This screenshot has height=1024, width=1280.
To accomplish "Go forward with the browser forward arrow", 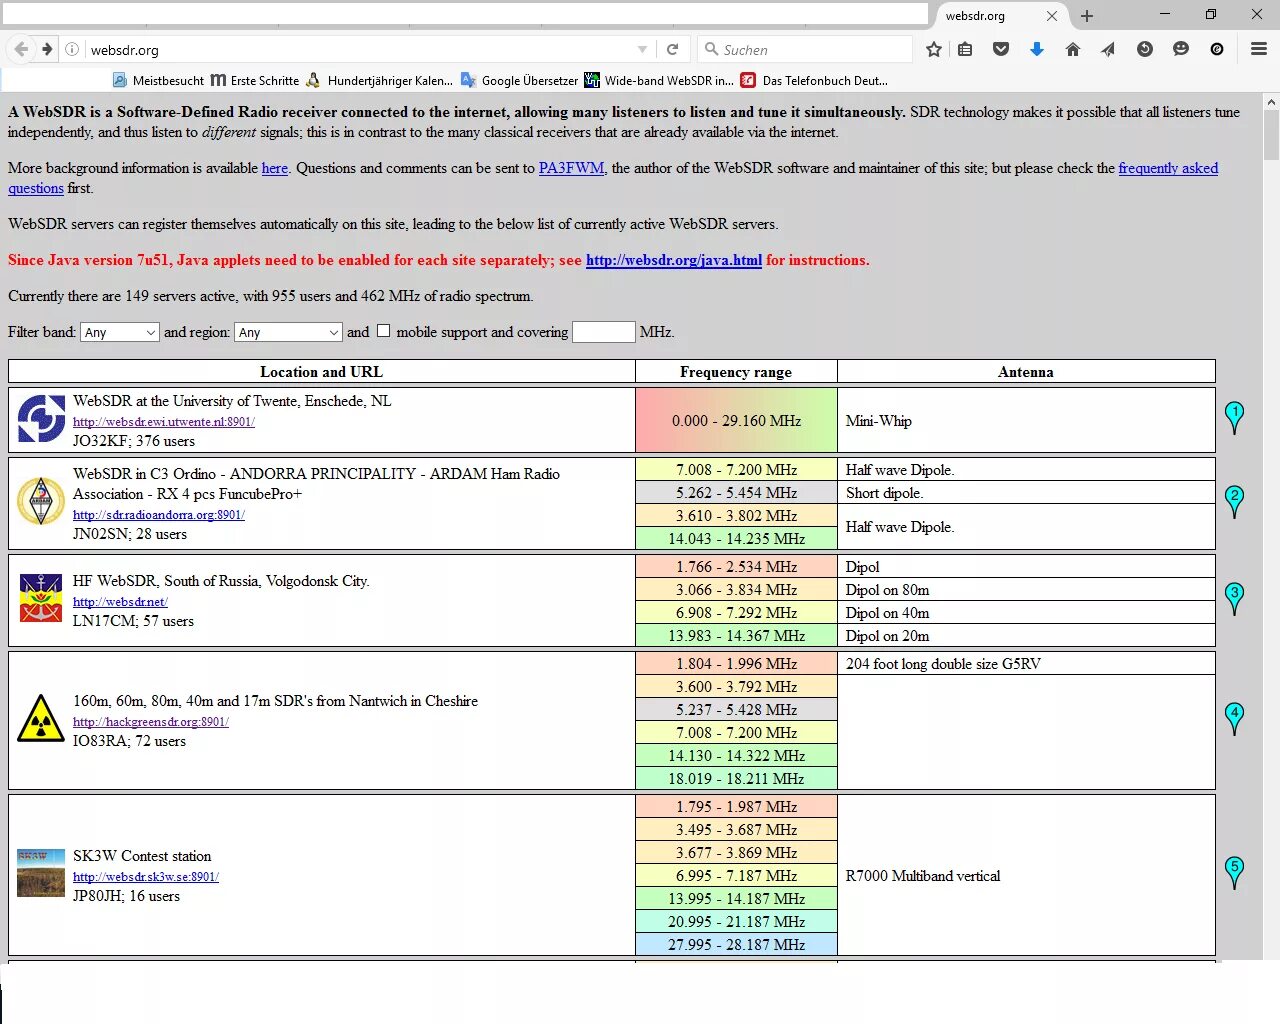I will click(x=47, y=49).
